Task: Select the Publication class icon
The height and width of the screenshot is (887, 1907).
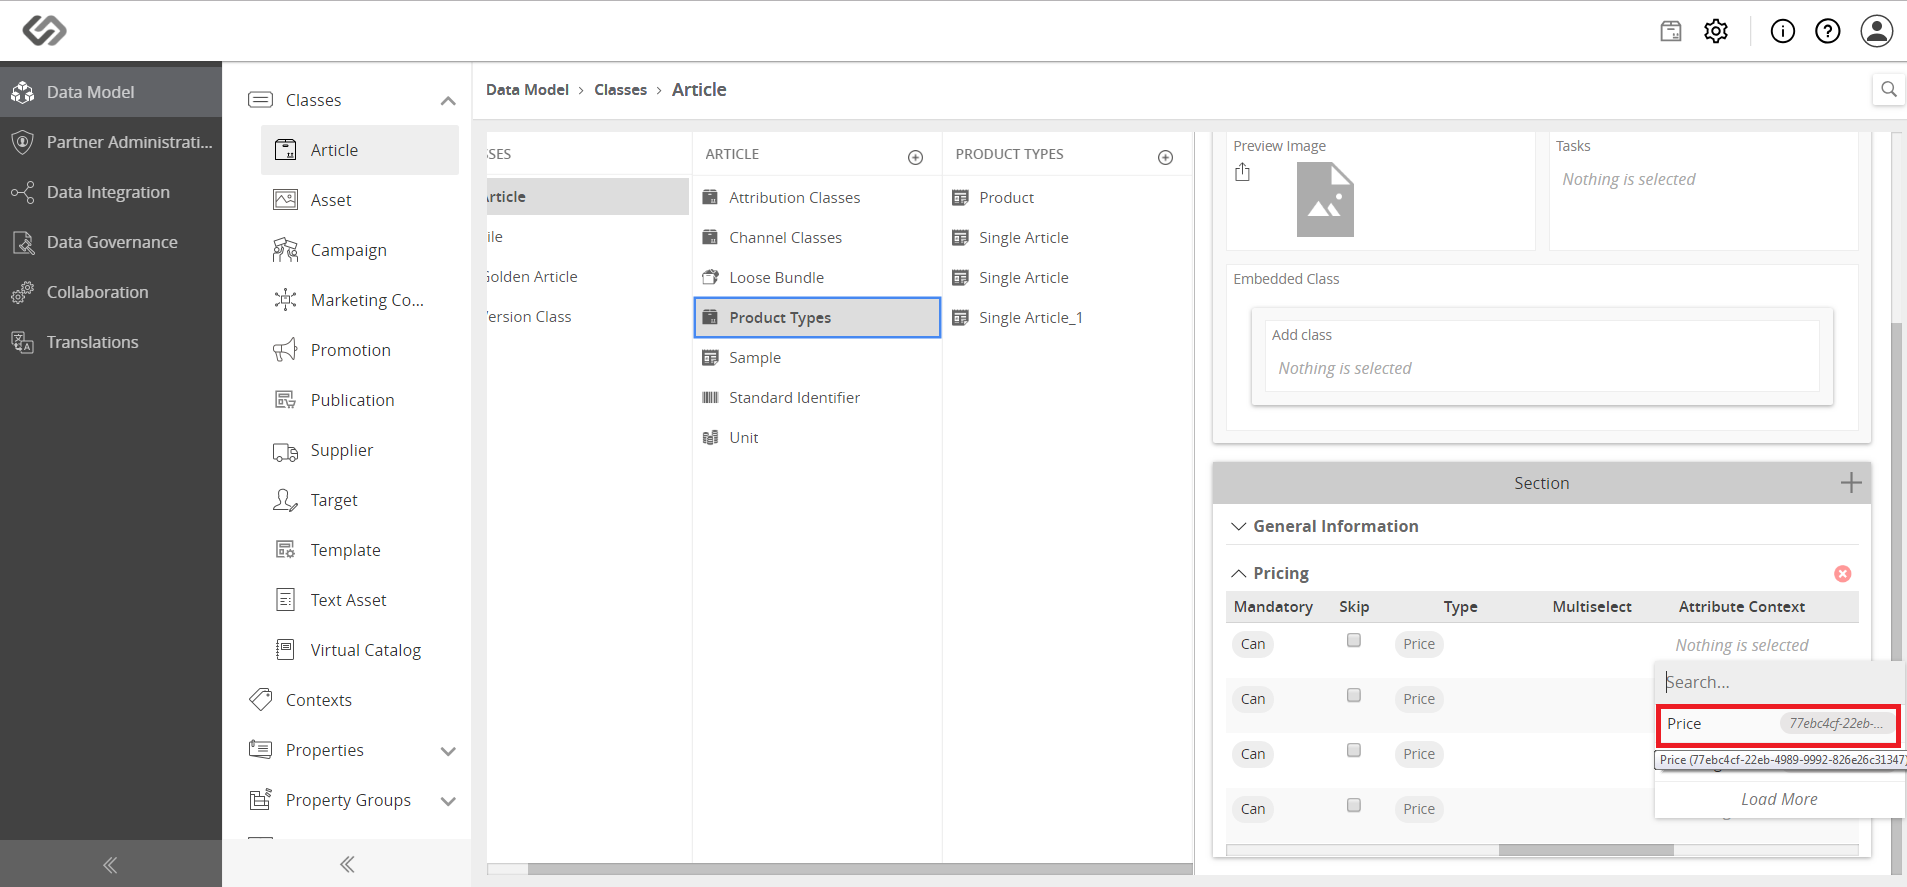Action: pos(285,400)
